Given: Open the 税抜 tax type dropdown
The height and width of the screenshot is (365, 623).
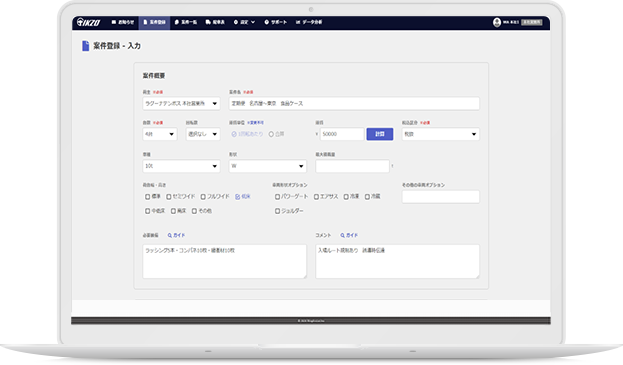Looking at the screenshot, I should [x=441, y=134].
